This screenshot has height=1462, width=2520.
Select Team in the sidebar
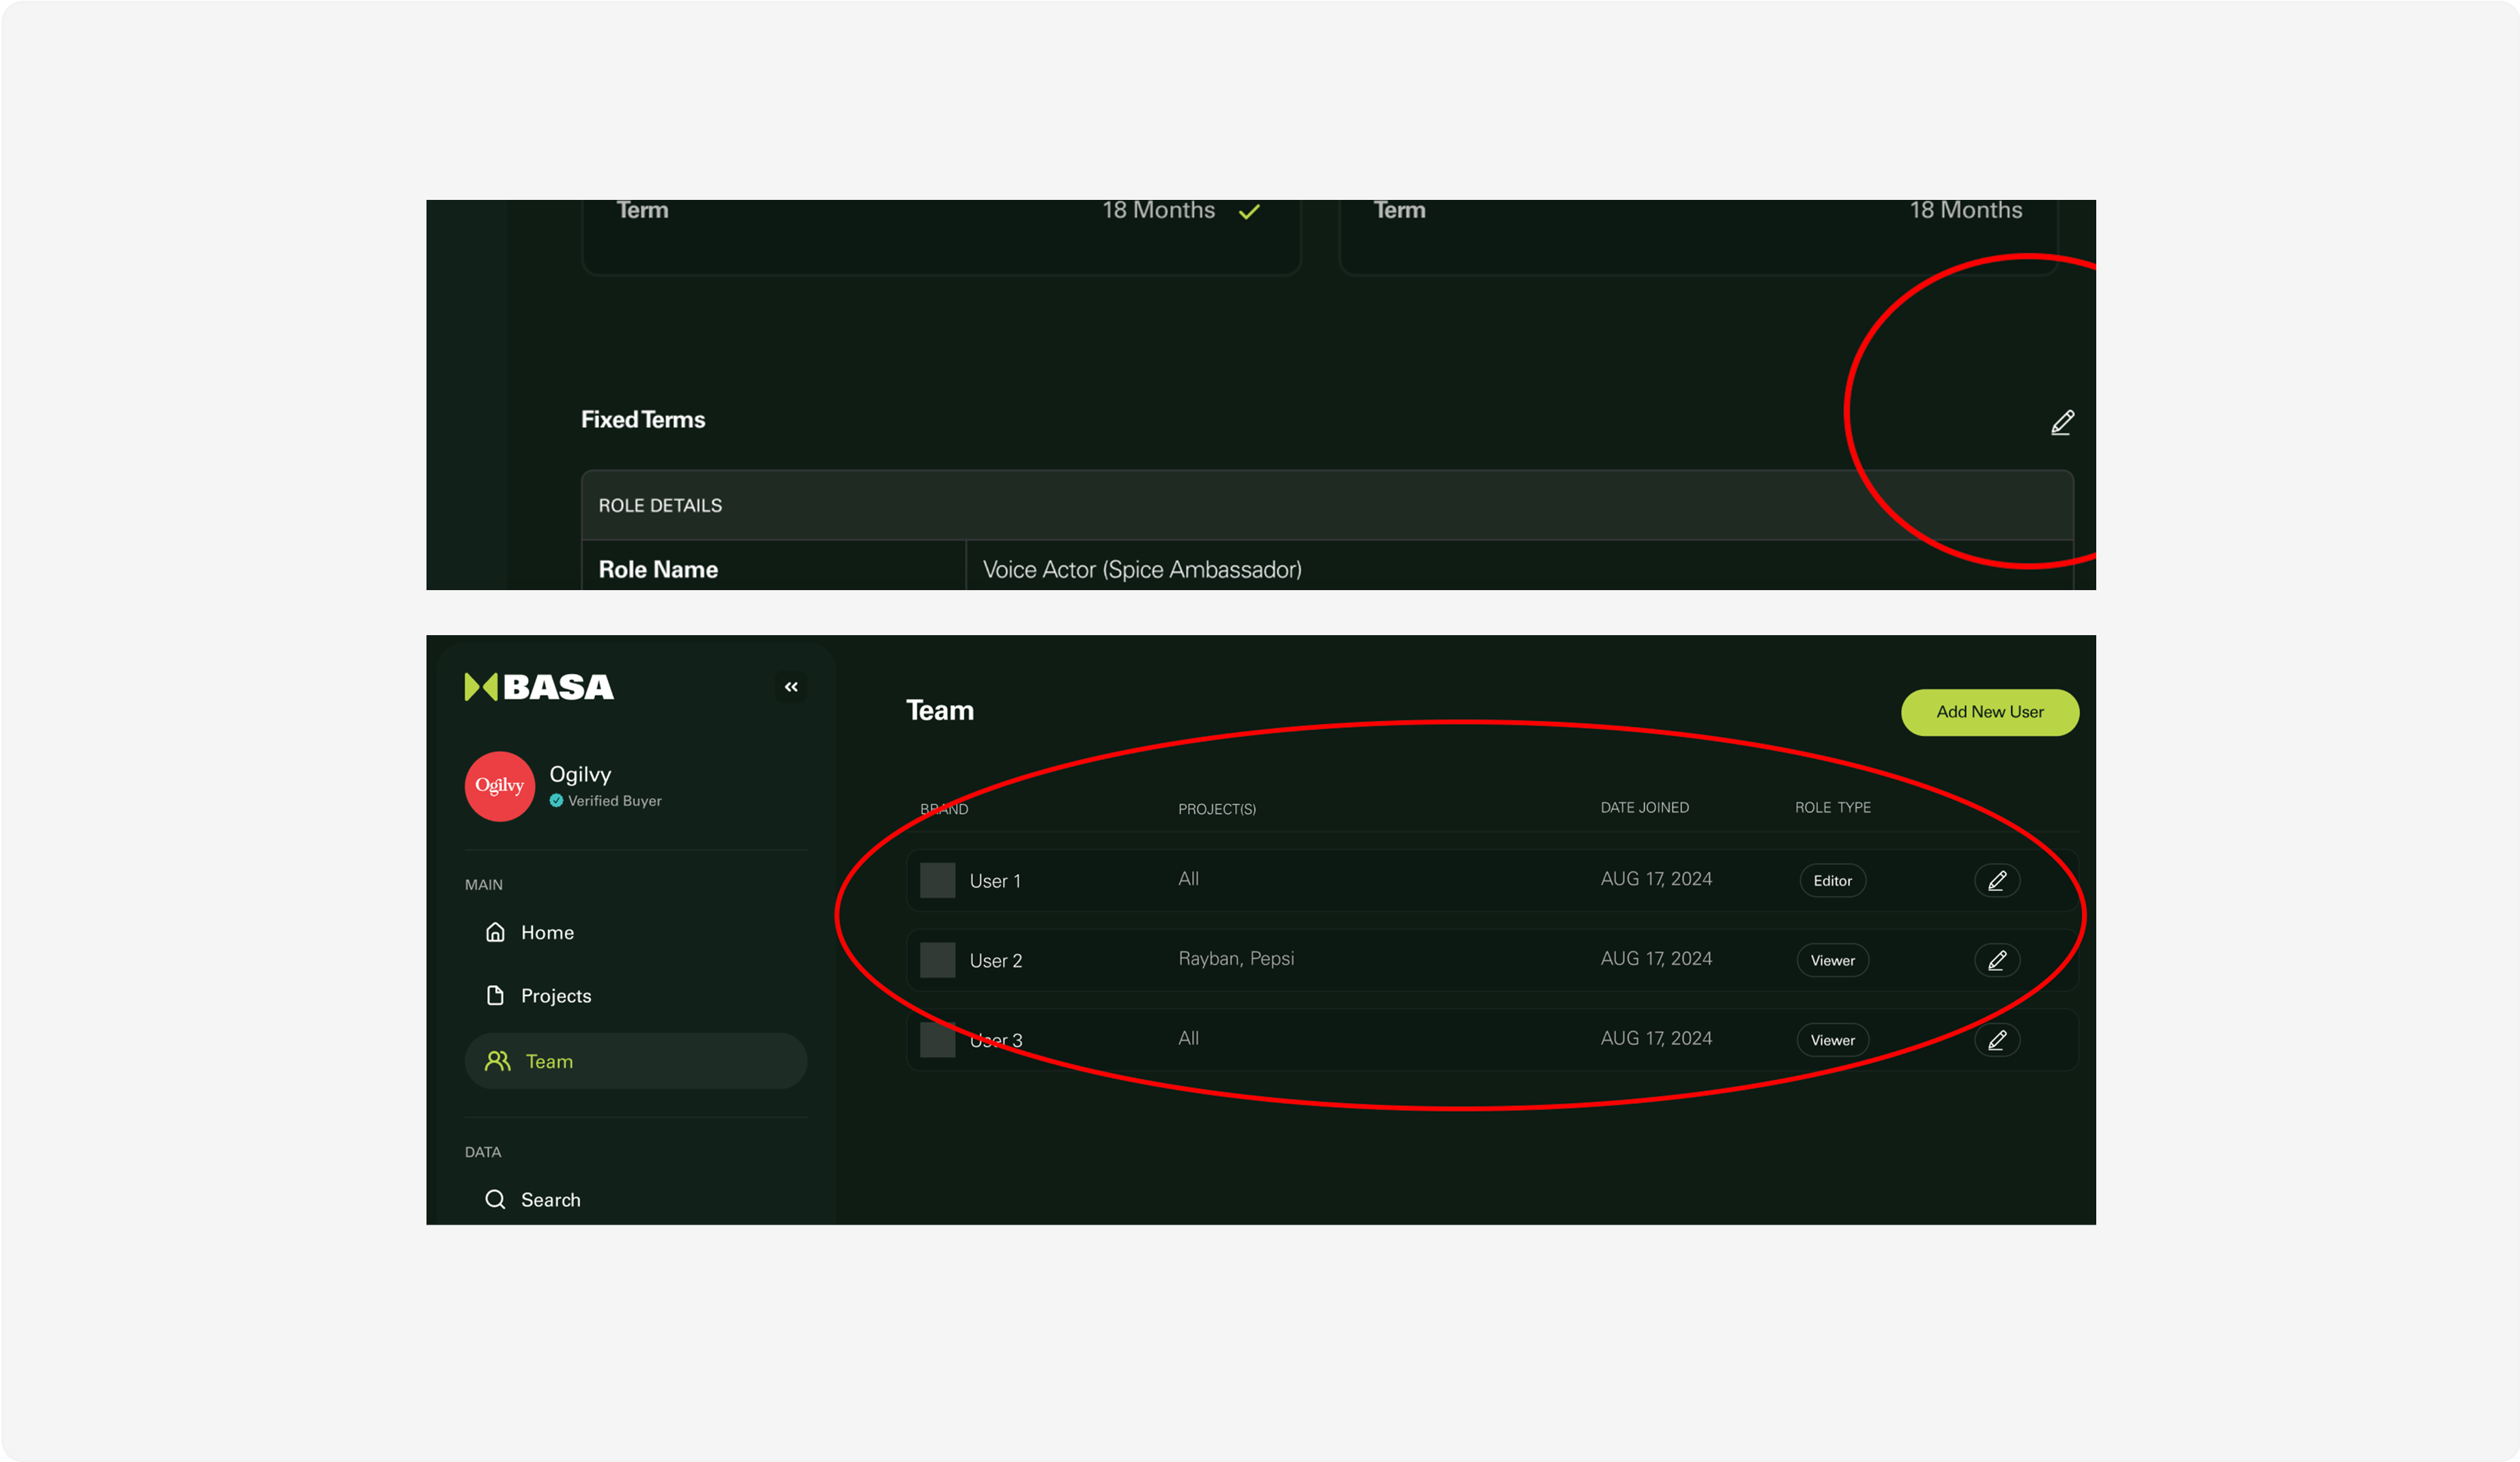coord(549,1061)
